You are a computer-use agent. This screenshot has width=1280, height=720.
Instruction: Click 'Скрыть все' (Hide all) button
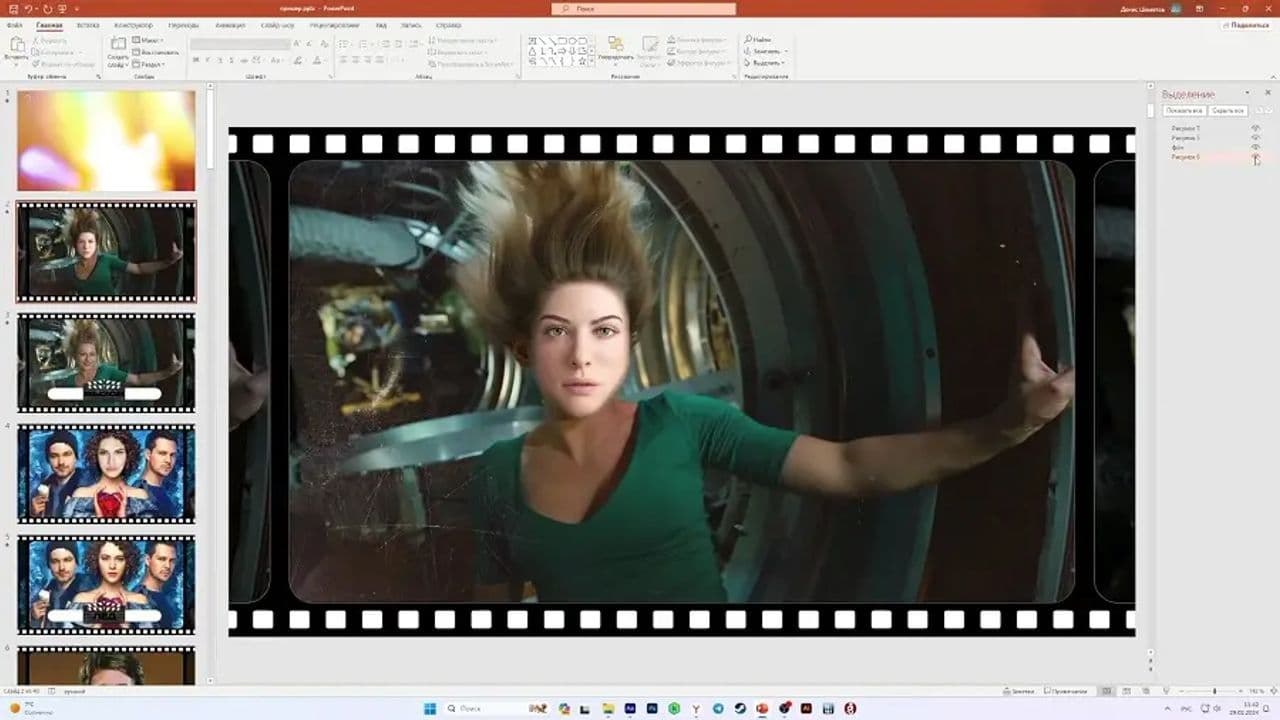click(1227, 111)
